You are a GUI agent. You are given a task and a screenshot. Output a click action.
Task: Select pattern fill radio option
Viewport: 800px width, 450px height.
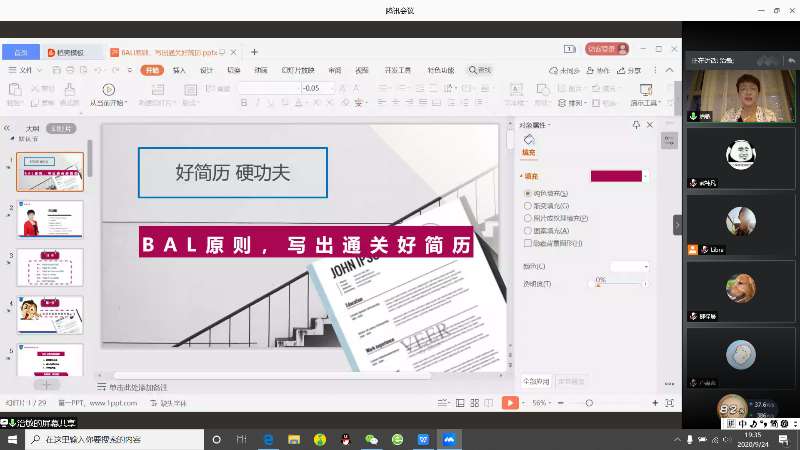coord(528,231)
